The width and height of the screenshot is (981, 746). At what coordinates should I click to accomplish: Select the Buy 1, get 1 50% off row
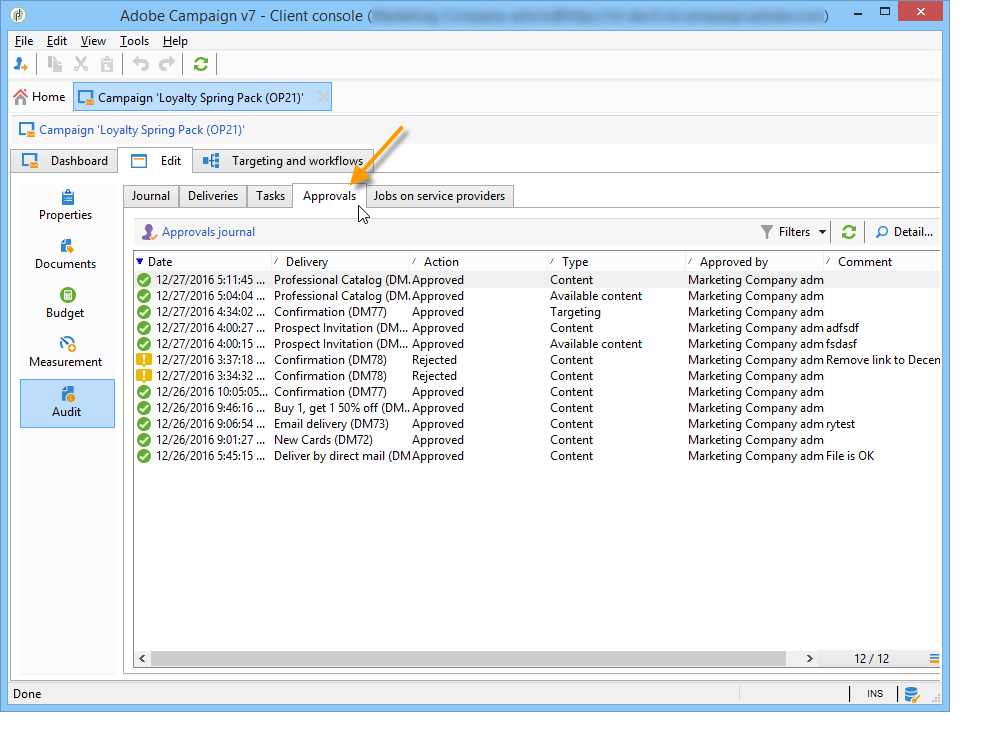(537, 408)
